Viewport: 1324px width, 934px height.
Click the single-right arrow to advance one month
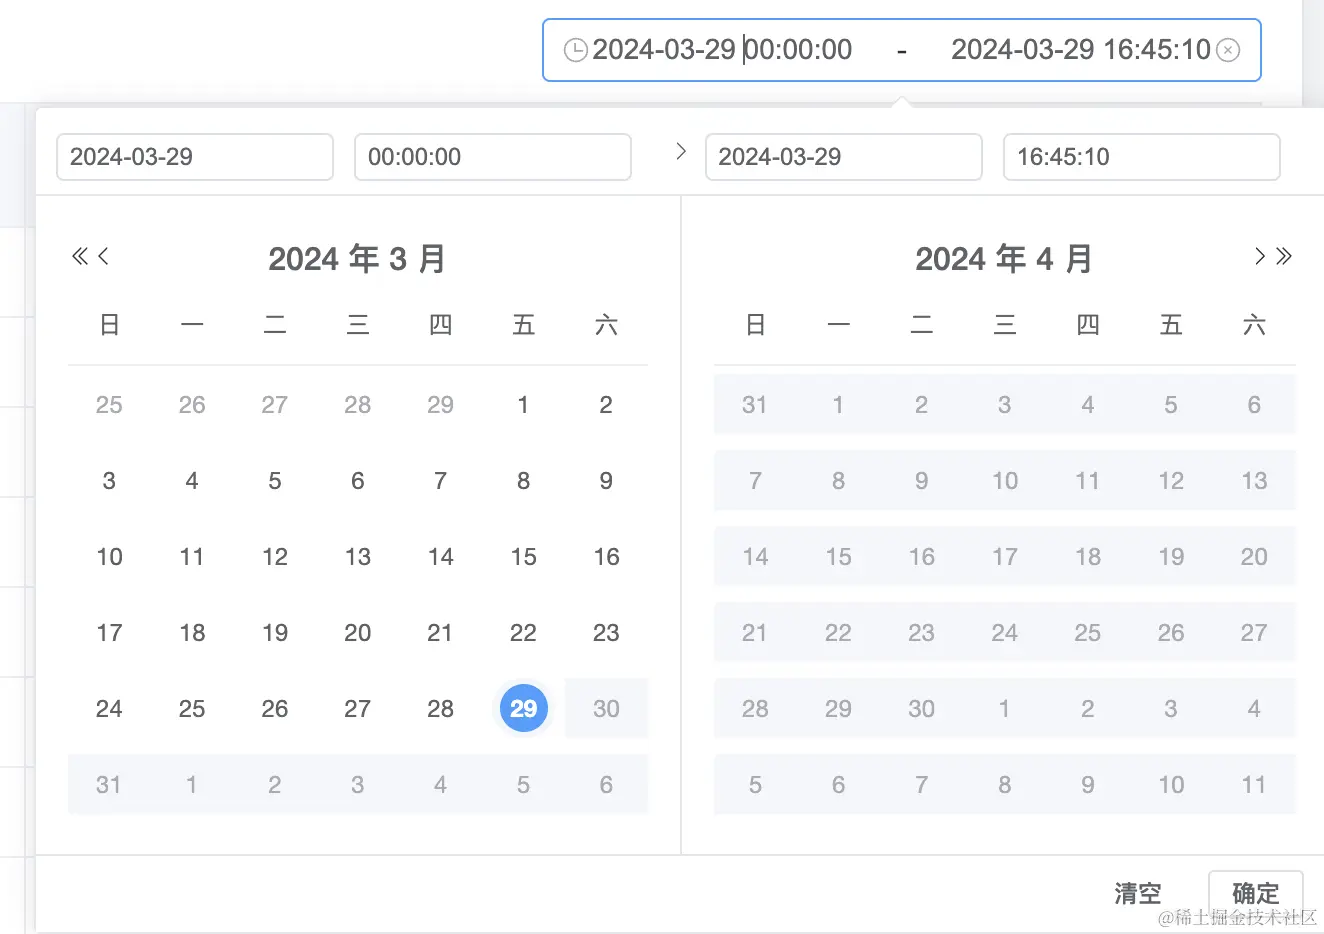click(1259, 256)
